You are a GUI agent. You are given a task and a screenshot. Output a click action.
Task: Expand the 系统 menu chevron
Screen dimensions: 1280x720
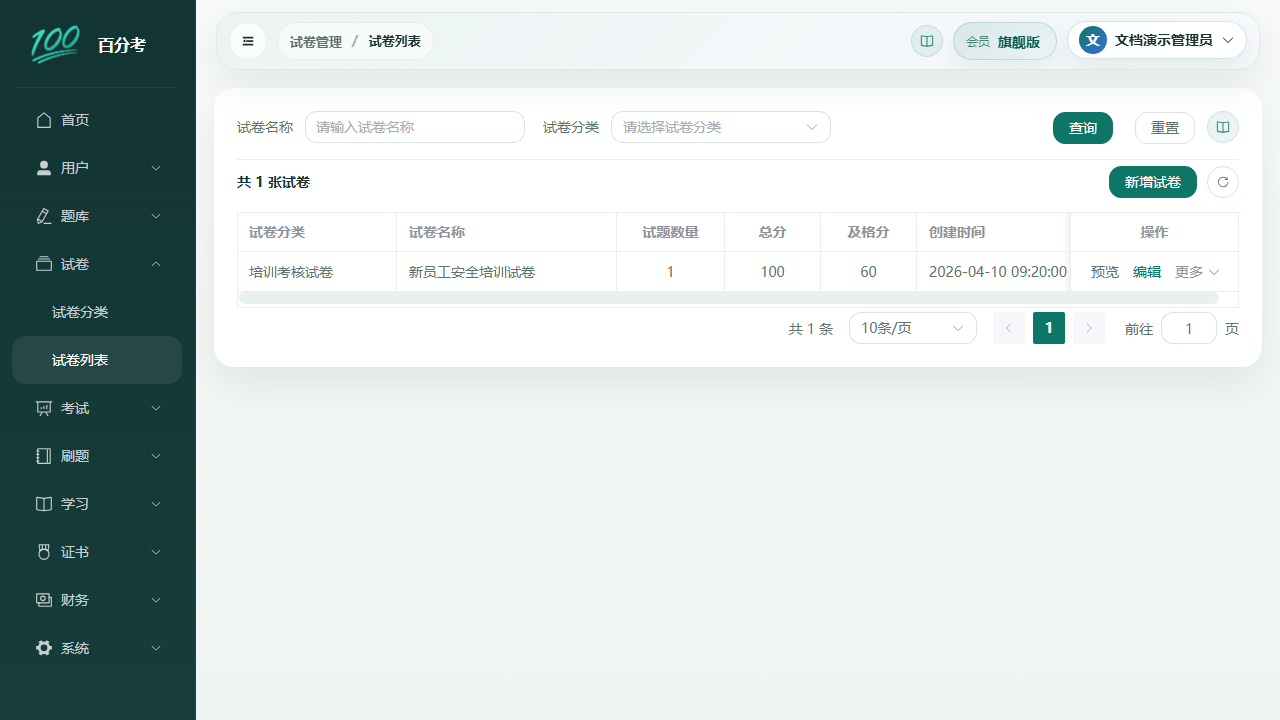156,648
